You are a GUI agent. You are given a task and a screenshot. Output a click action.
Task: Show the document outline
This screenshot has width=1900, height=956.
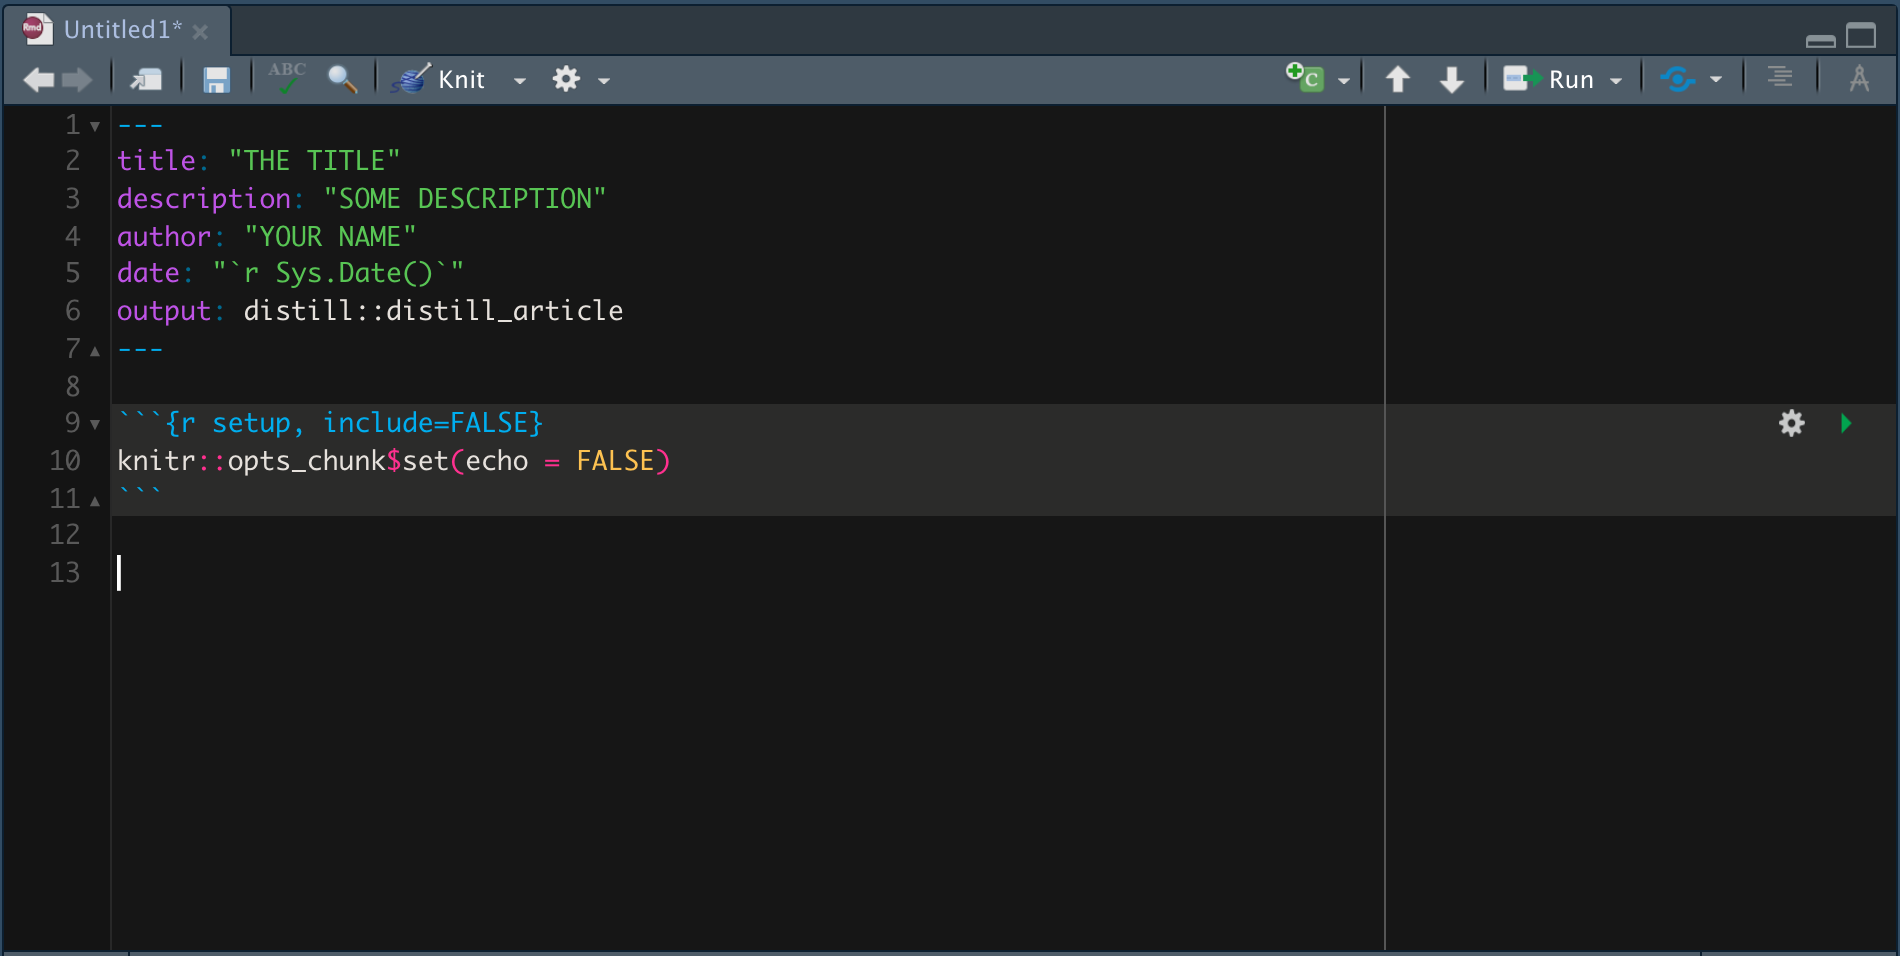[1780, 78]
